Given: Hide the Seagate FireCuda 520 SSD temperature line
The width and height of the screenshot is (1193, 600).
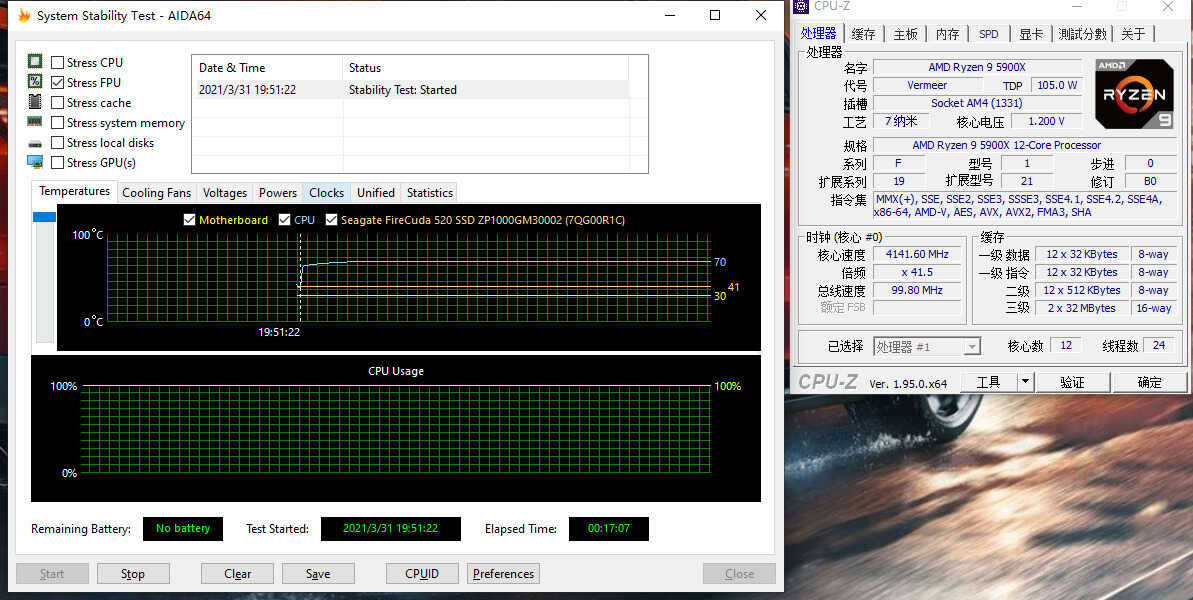Looking at the screenshot, I should (331, 220).
